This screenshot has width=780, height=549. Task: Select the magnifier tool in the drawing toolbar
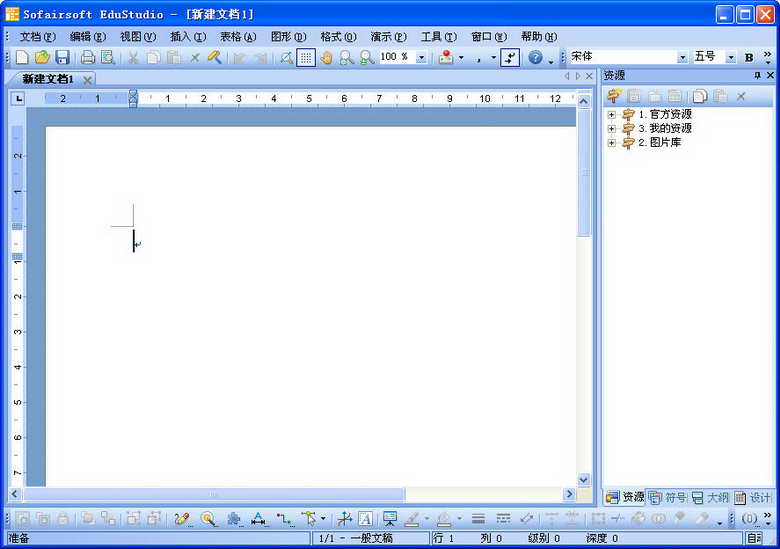[x=208, y=519]
